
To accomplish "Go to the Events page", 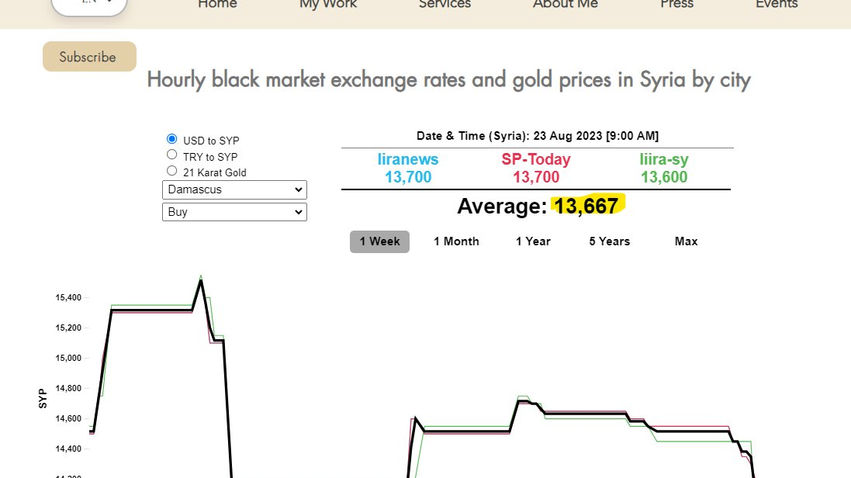I will pyautogui.click(x=776, y=4).
